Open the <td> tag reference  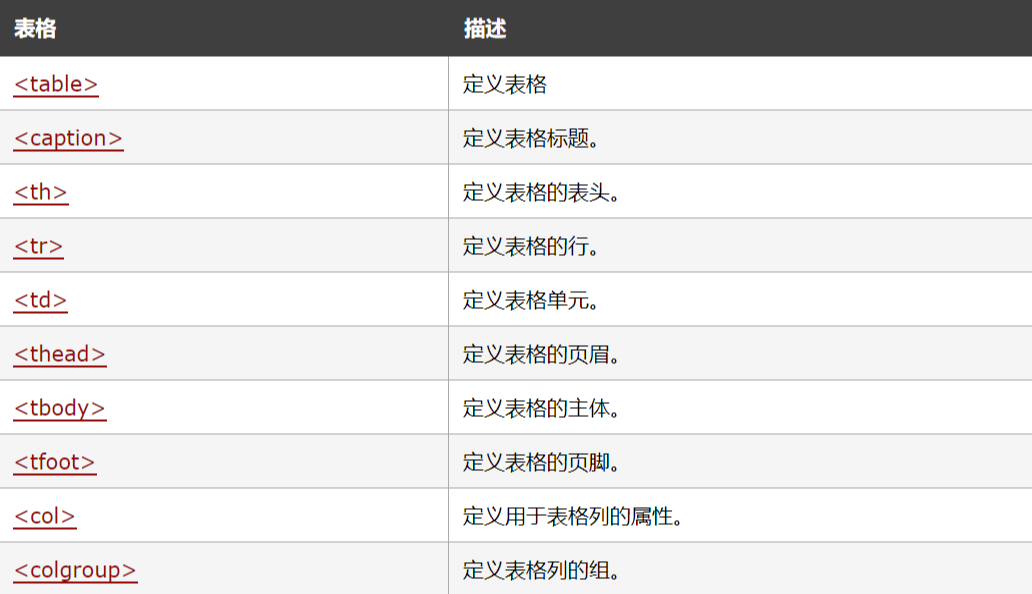point(41,300)
